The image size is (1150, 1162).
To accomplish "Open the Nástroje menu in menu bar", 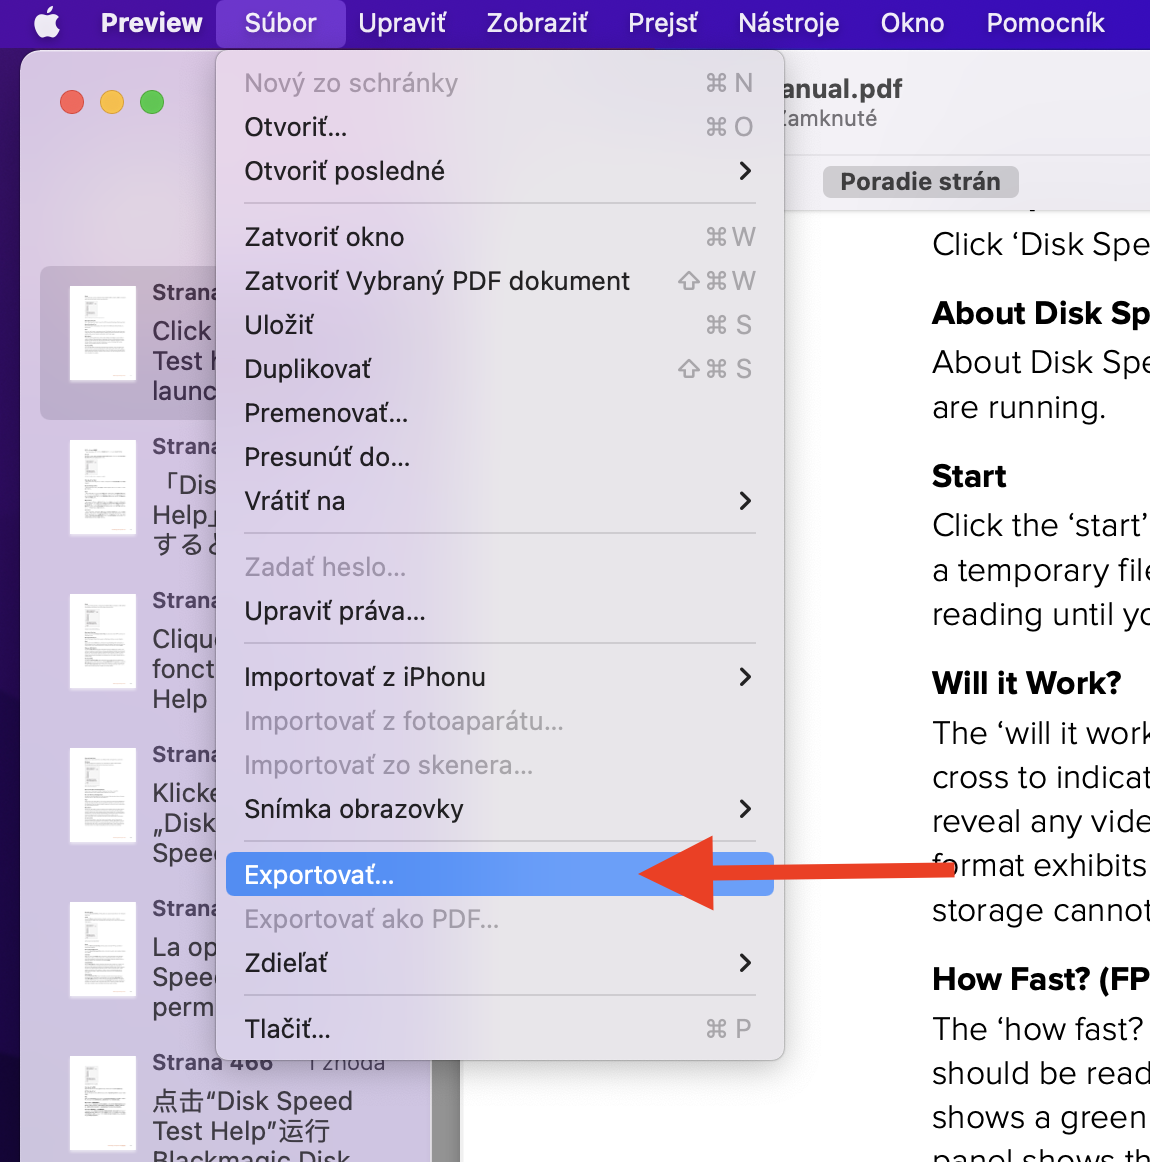I will coord(788,23).
